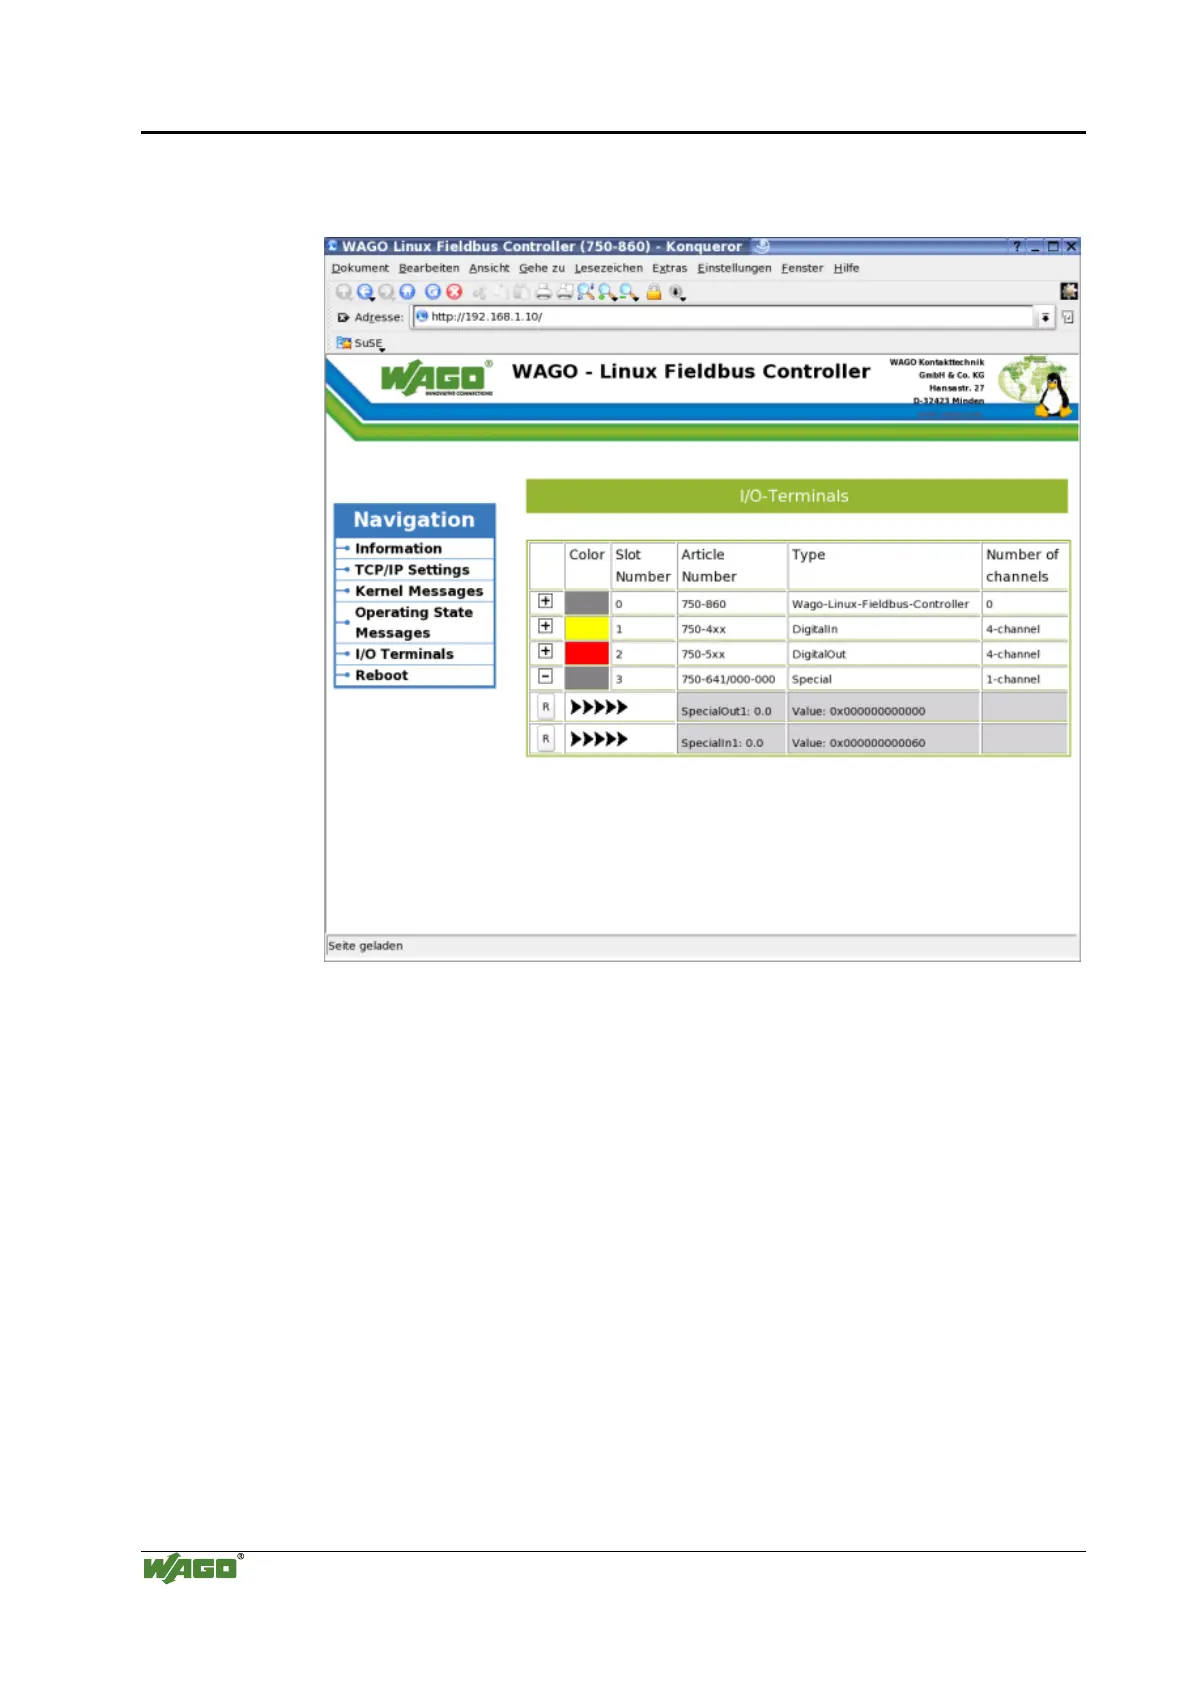Open the Bearbeiten menu

[x=429, y=268]
